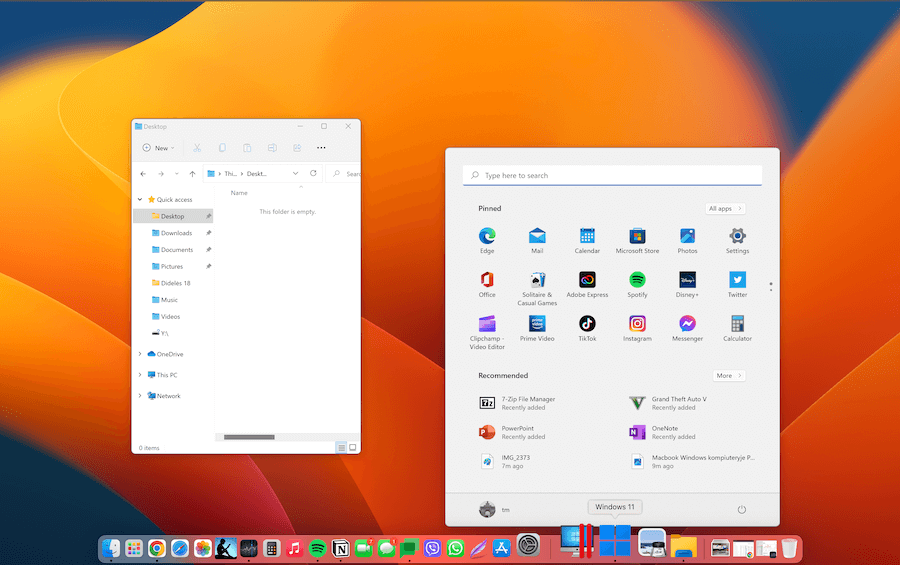Open the tm user account in Start menu
The width and height of the screenshot is (900, 565).
[x=494, y=509]
